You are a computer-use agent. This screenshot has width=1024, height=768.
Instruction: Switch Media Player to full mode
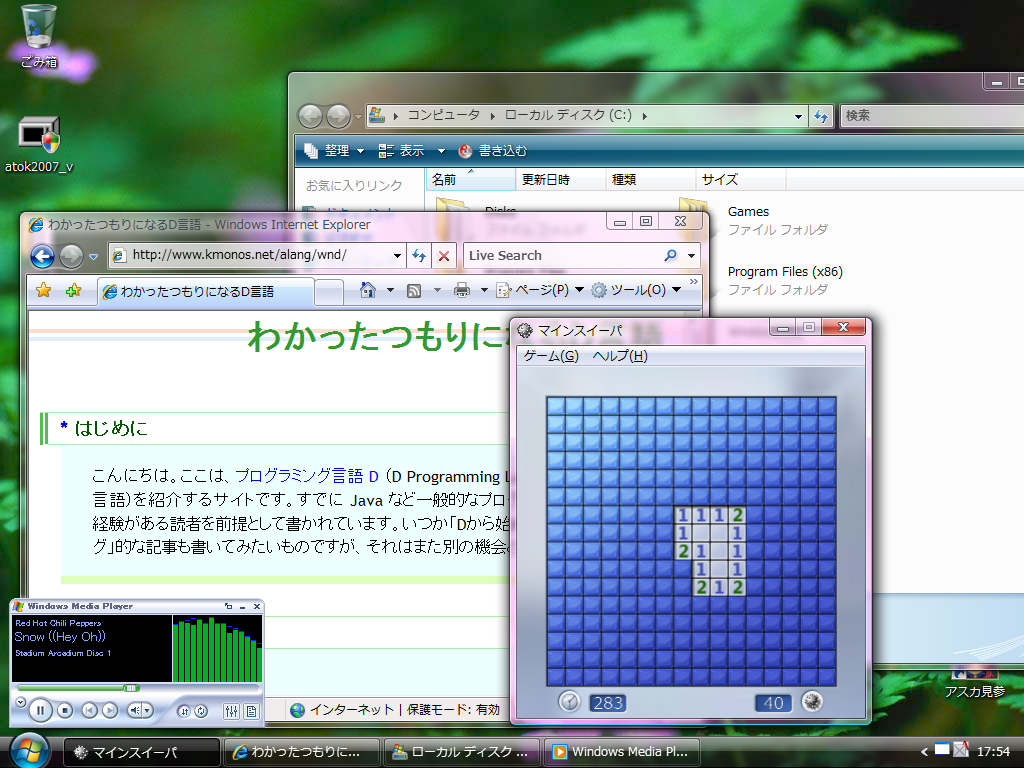coord(228,607)
